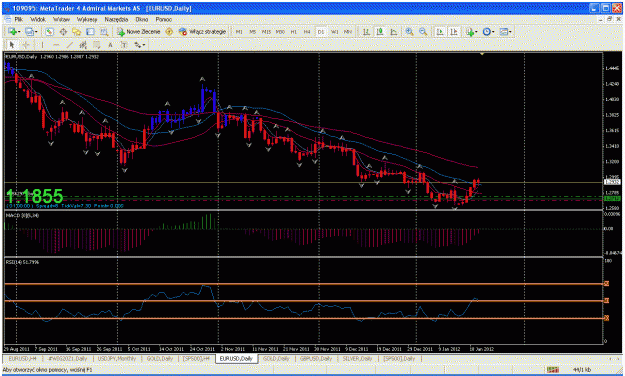Switch to the USDJPY,Monthly chart tab
625x376 pixels.
coord(116,358)
